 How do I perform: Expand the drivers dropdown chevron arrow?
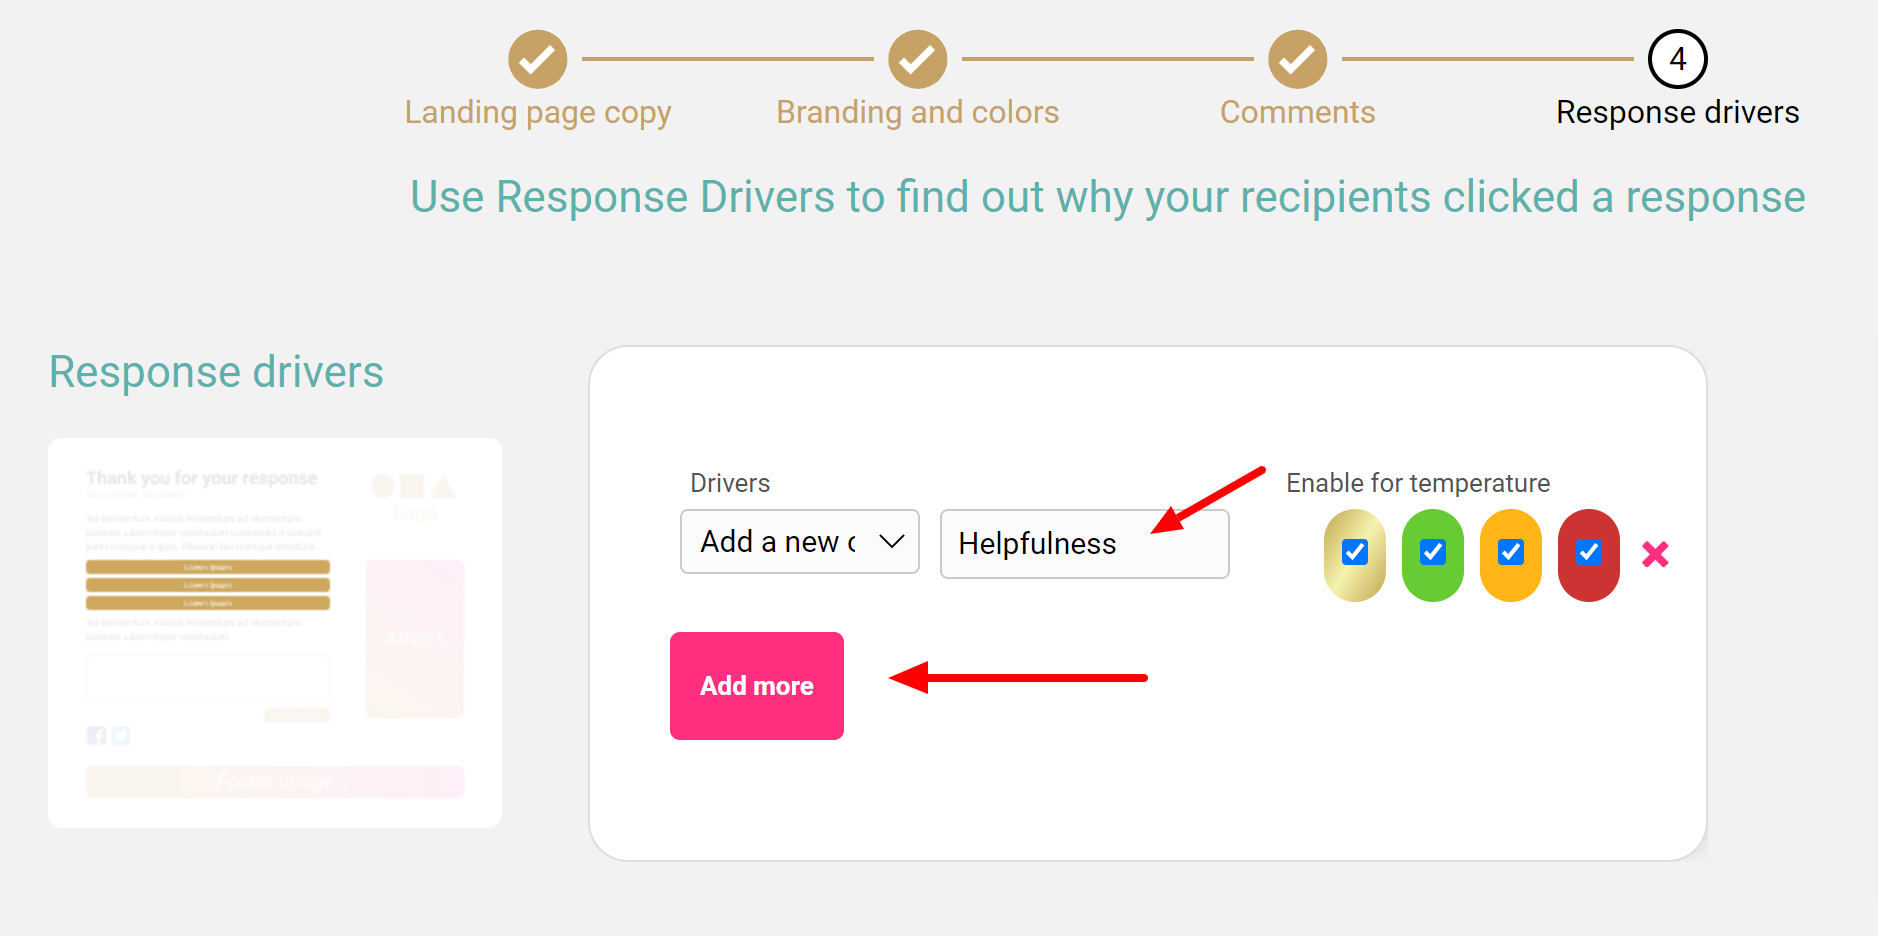point(891,541)
